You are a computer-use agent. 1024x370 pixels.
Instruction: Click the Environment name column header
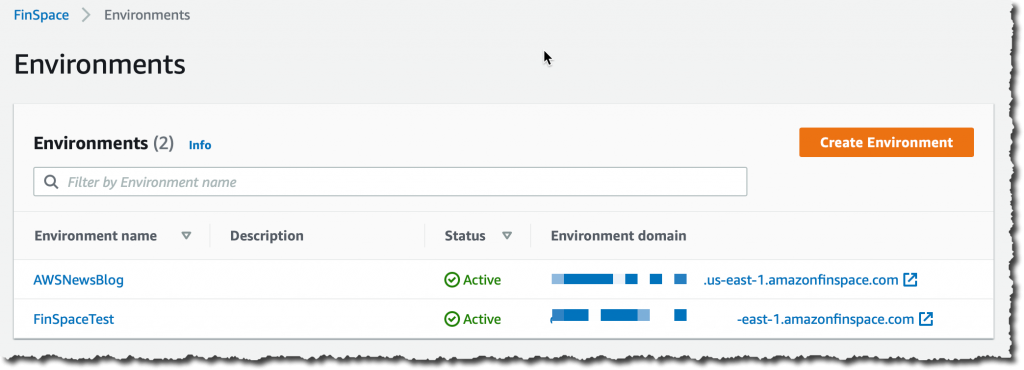pos(95,236)
